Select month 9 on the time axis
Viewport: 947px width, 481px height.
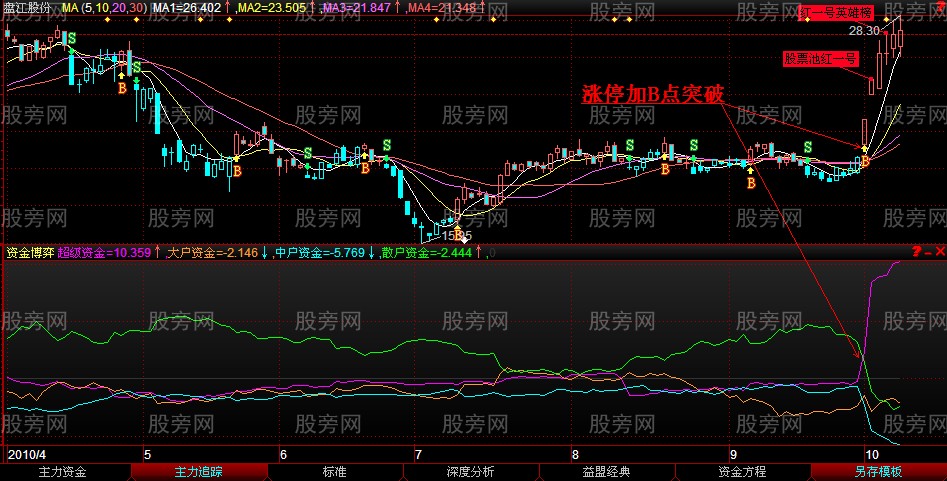(x=733, y=454)
